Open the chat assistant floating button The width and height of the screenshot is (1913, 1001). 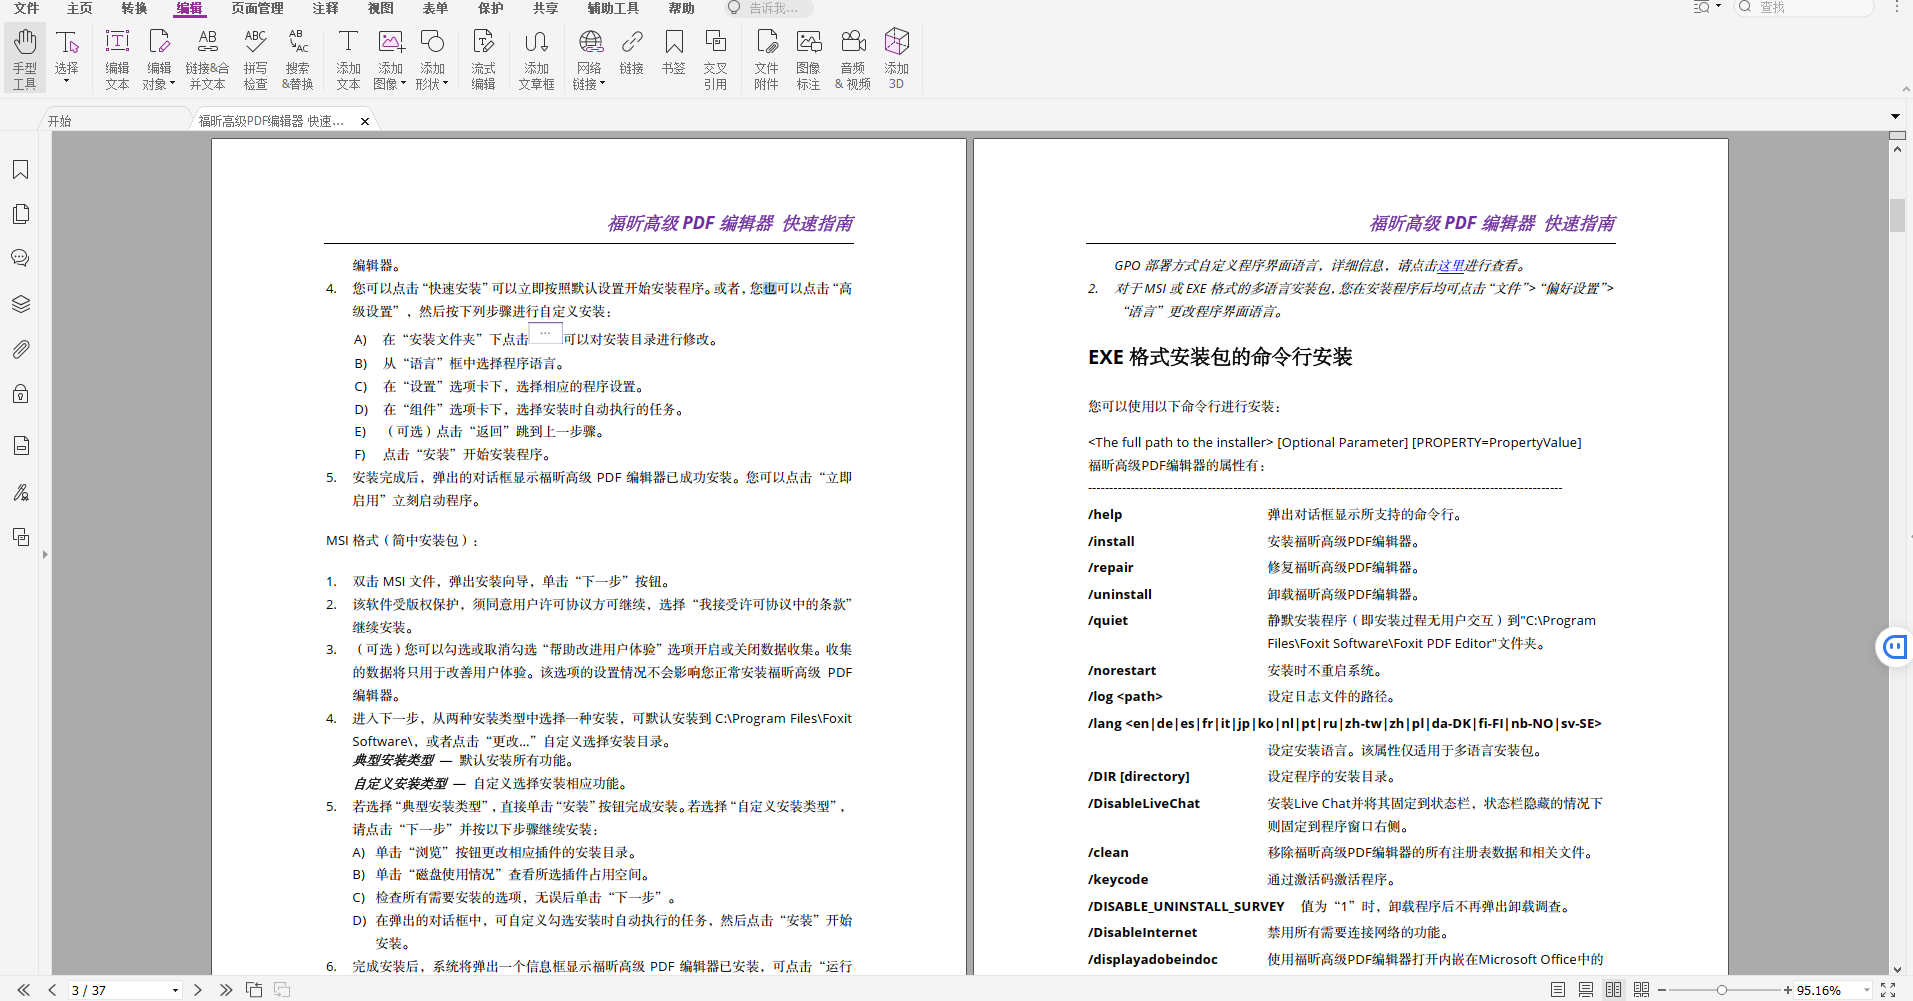(x=1895, y=648)
